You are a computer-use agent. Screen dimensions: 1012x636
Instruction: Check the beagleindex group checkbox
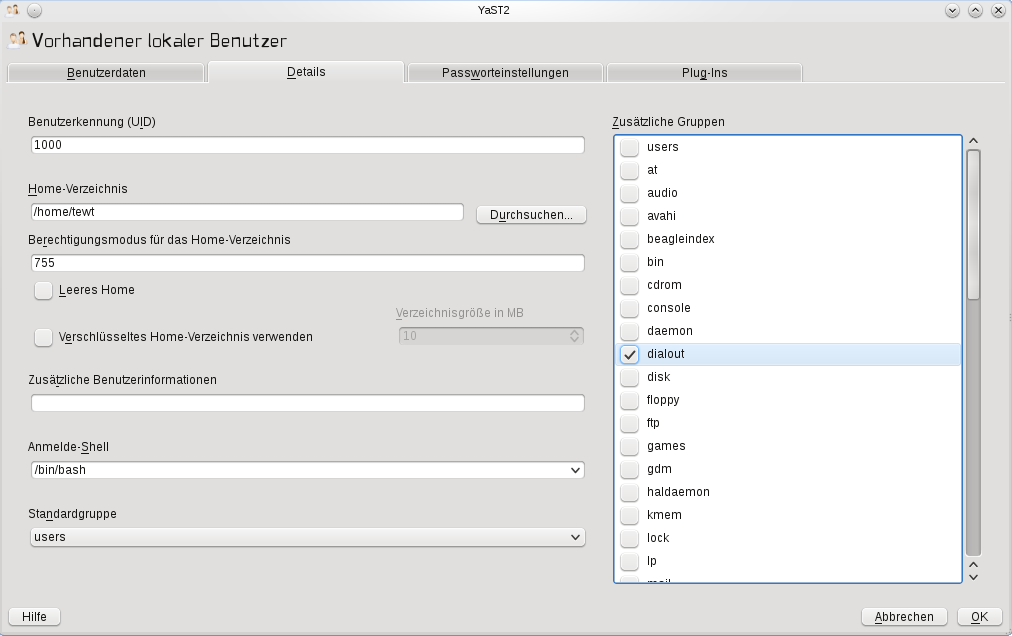629,240
